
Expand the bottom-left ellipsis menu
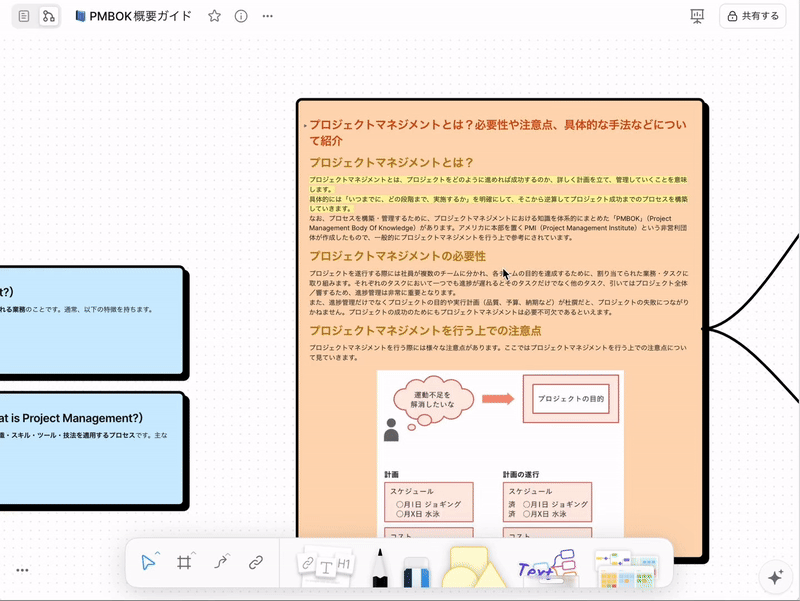22,570
